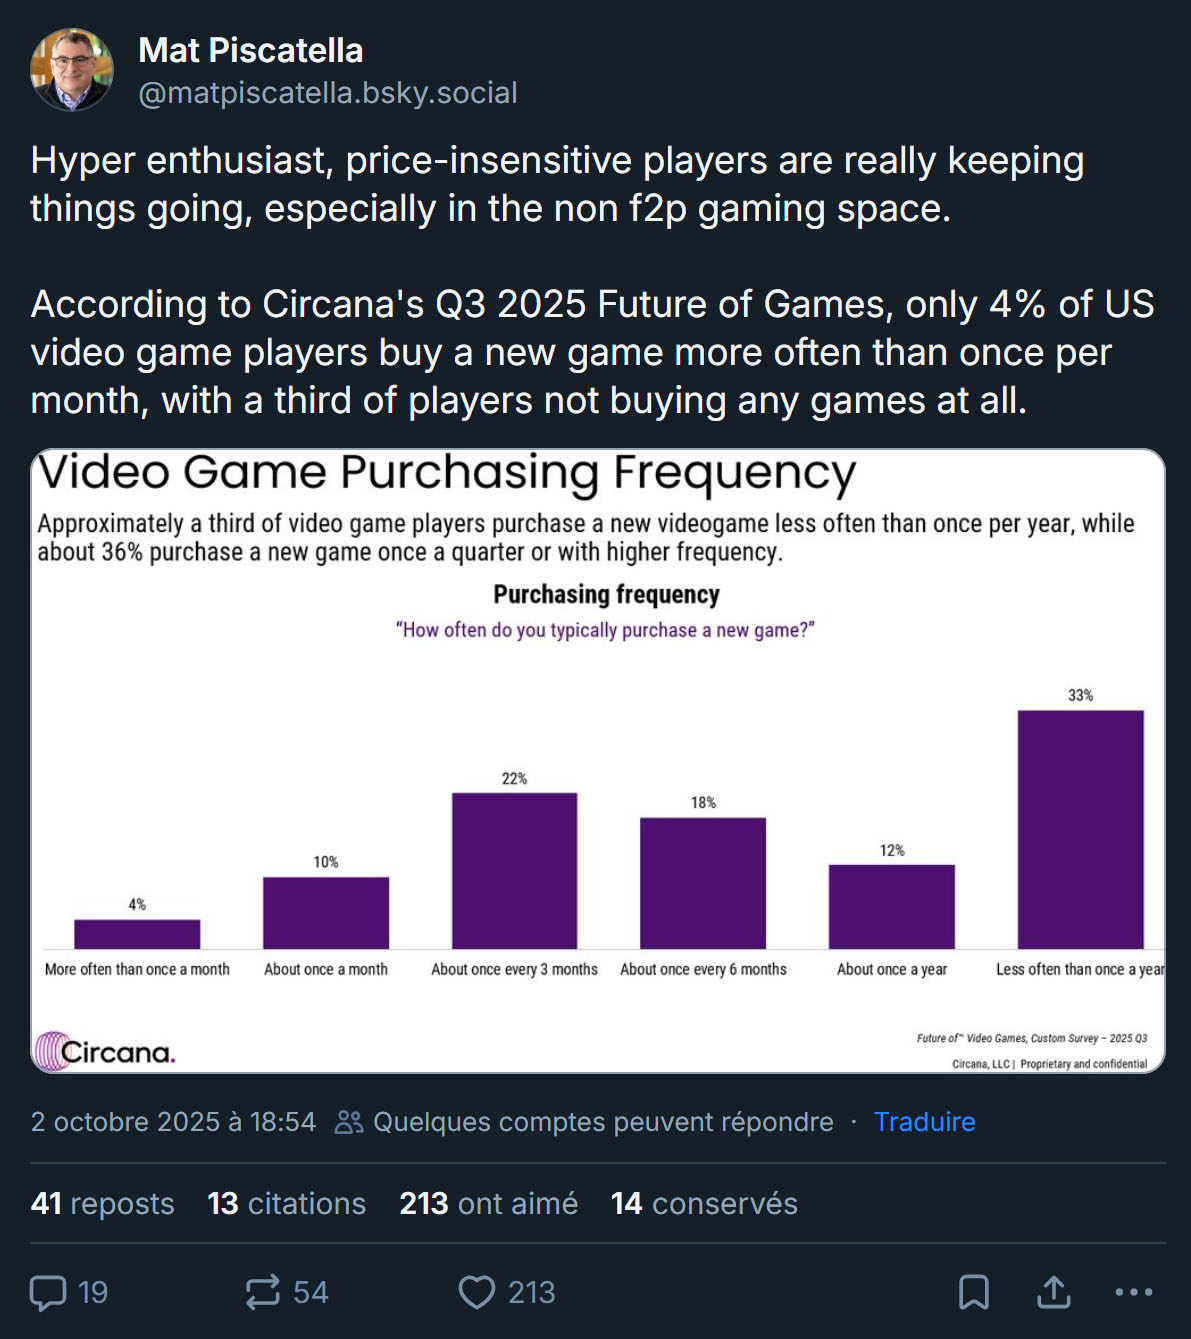Click the share arrow icon
Viewport: 1191px width, 1339px height.
click(1053, 1292)
